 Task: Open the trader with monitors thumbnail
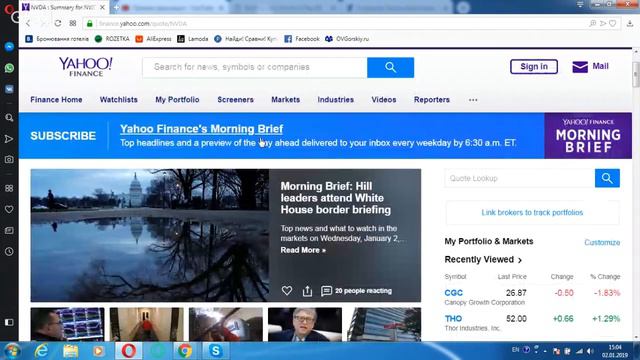tap(67, 324)
